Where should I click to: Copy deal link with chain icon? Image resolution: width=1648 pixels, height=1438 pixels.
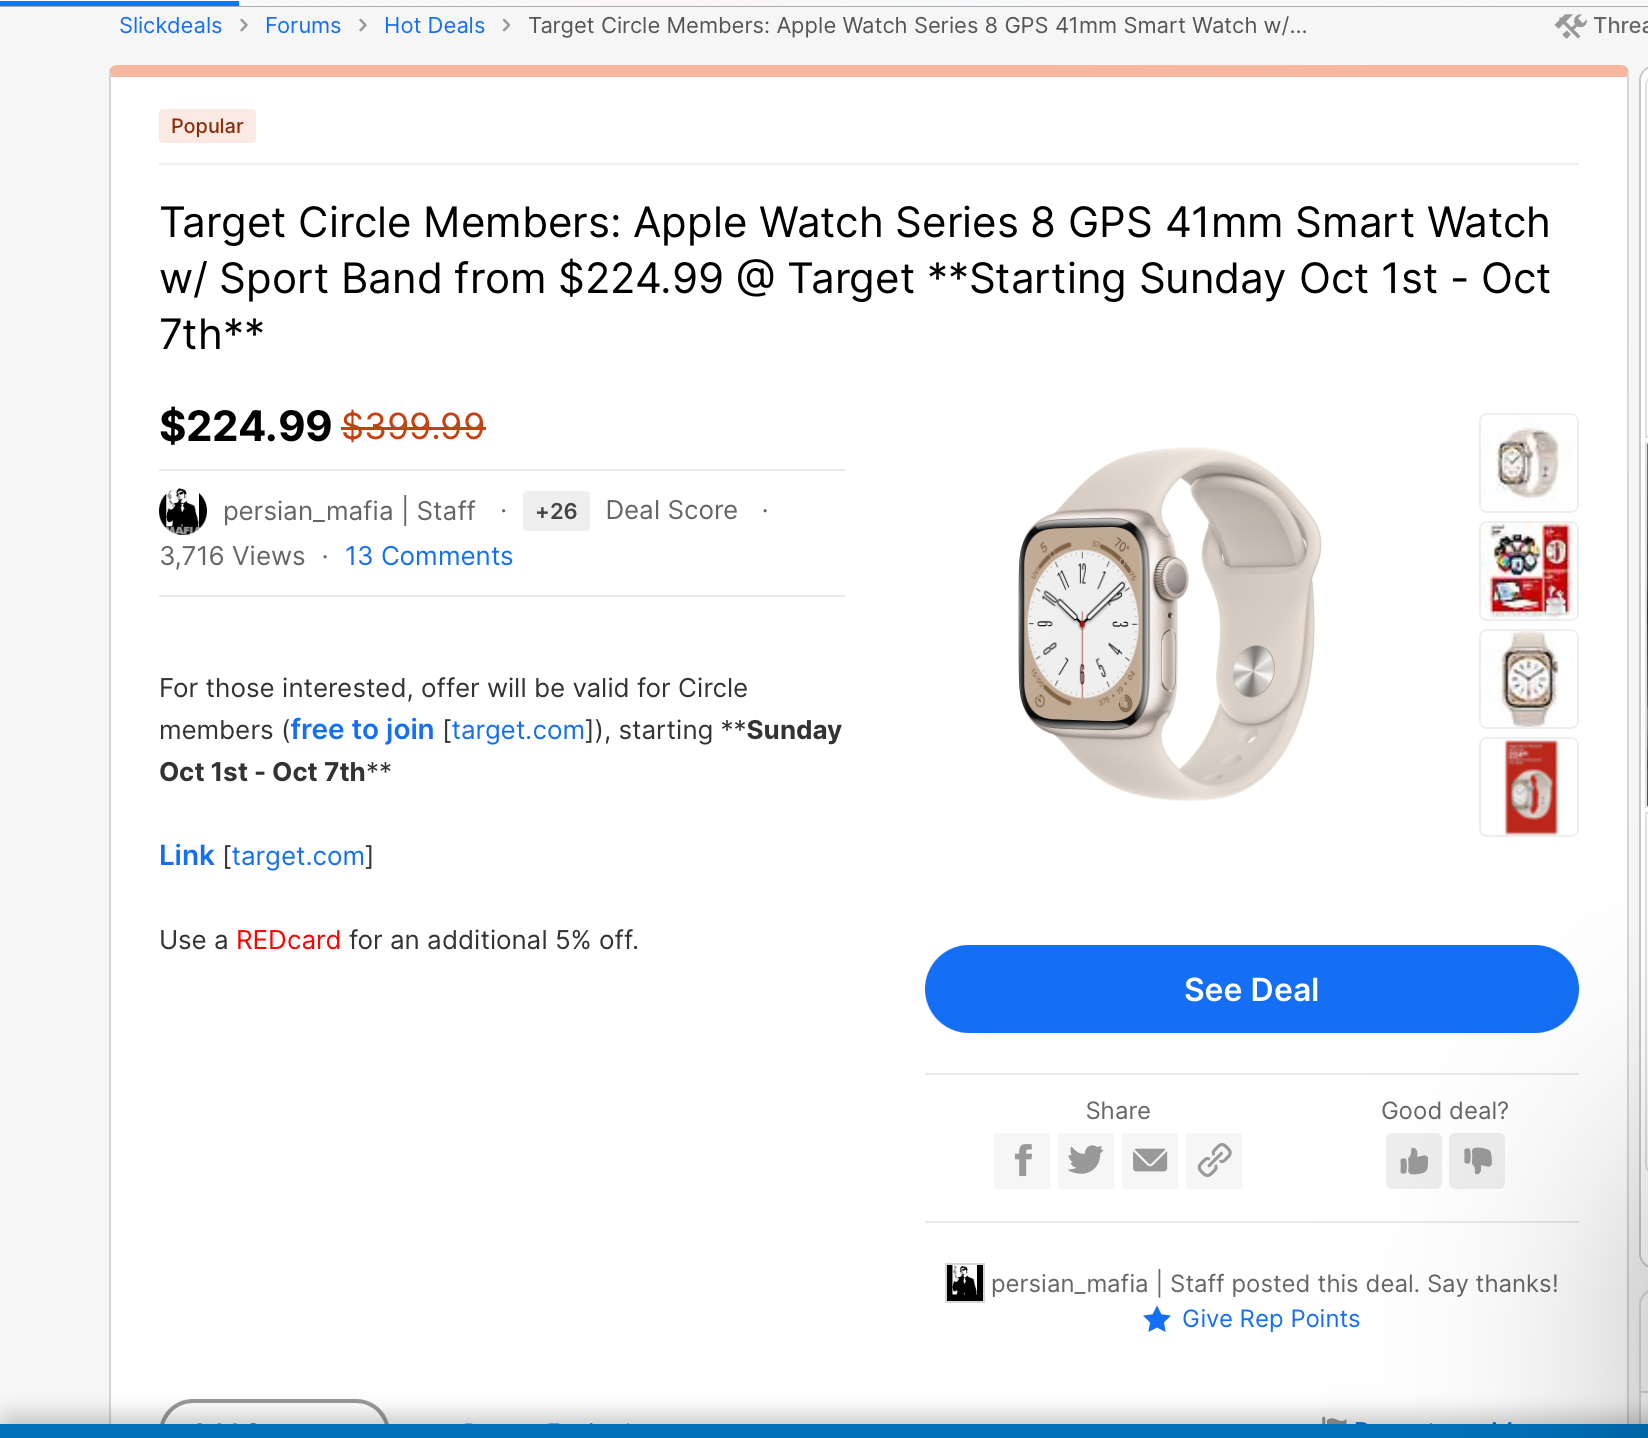(1213, 1161)
